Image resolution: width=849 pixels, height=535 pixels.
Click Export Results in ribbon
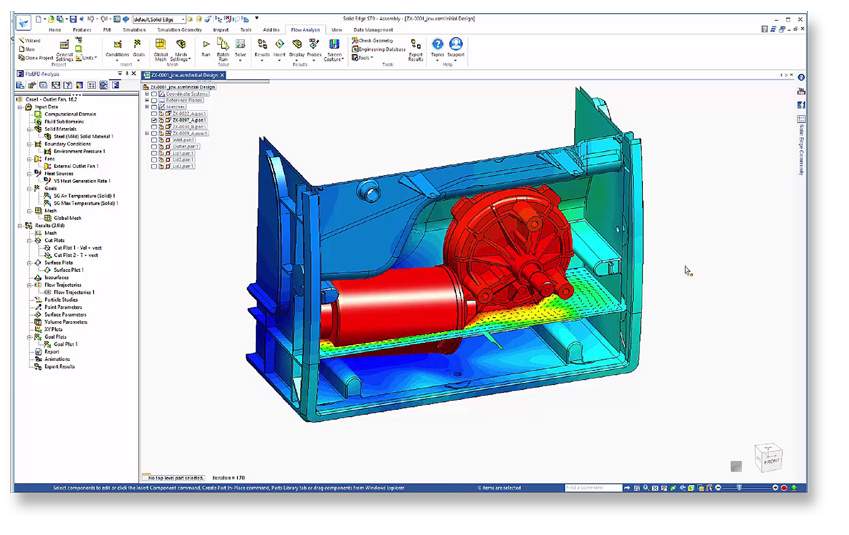(x=416, y=49)
